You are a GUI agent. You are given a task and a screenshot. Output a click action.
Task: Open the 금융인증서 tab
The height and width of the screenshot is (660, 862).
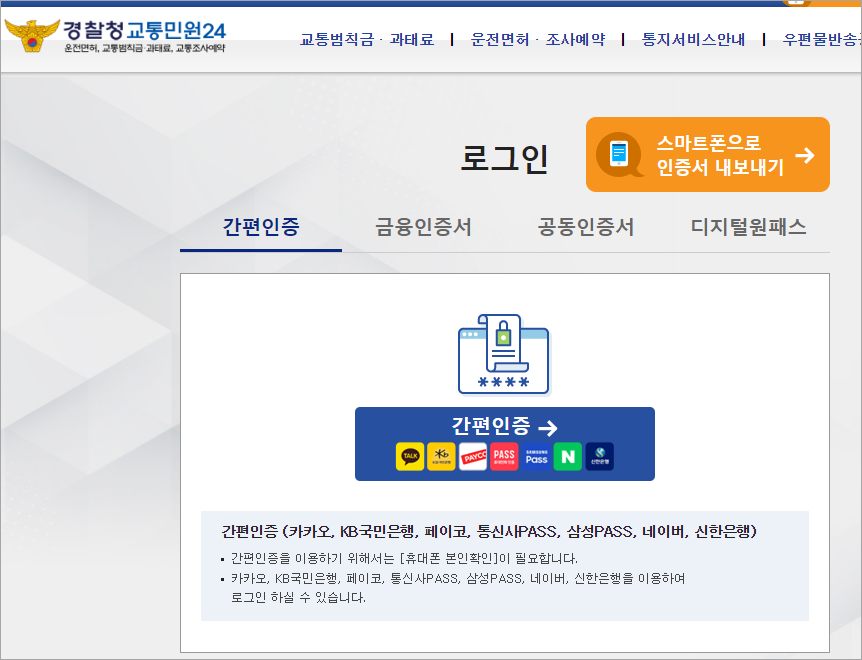pos(423,227)
